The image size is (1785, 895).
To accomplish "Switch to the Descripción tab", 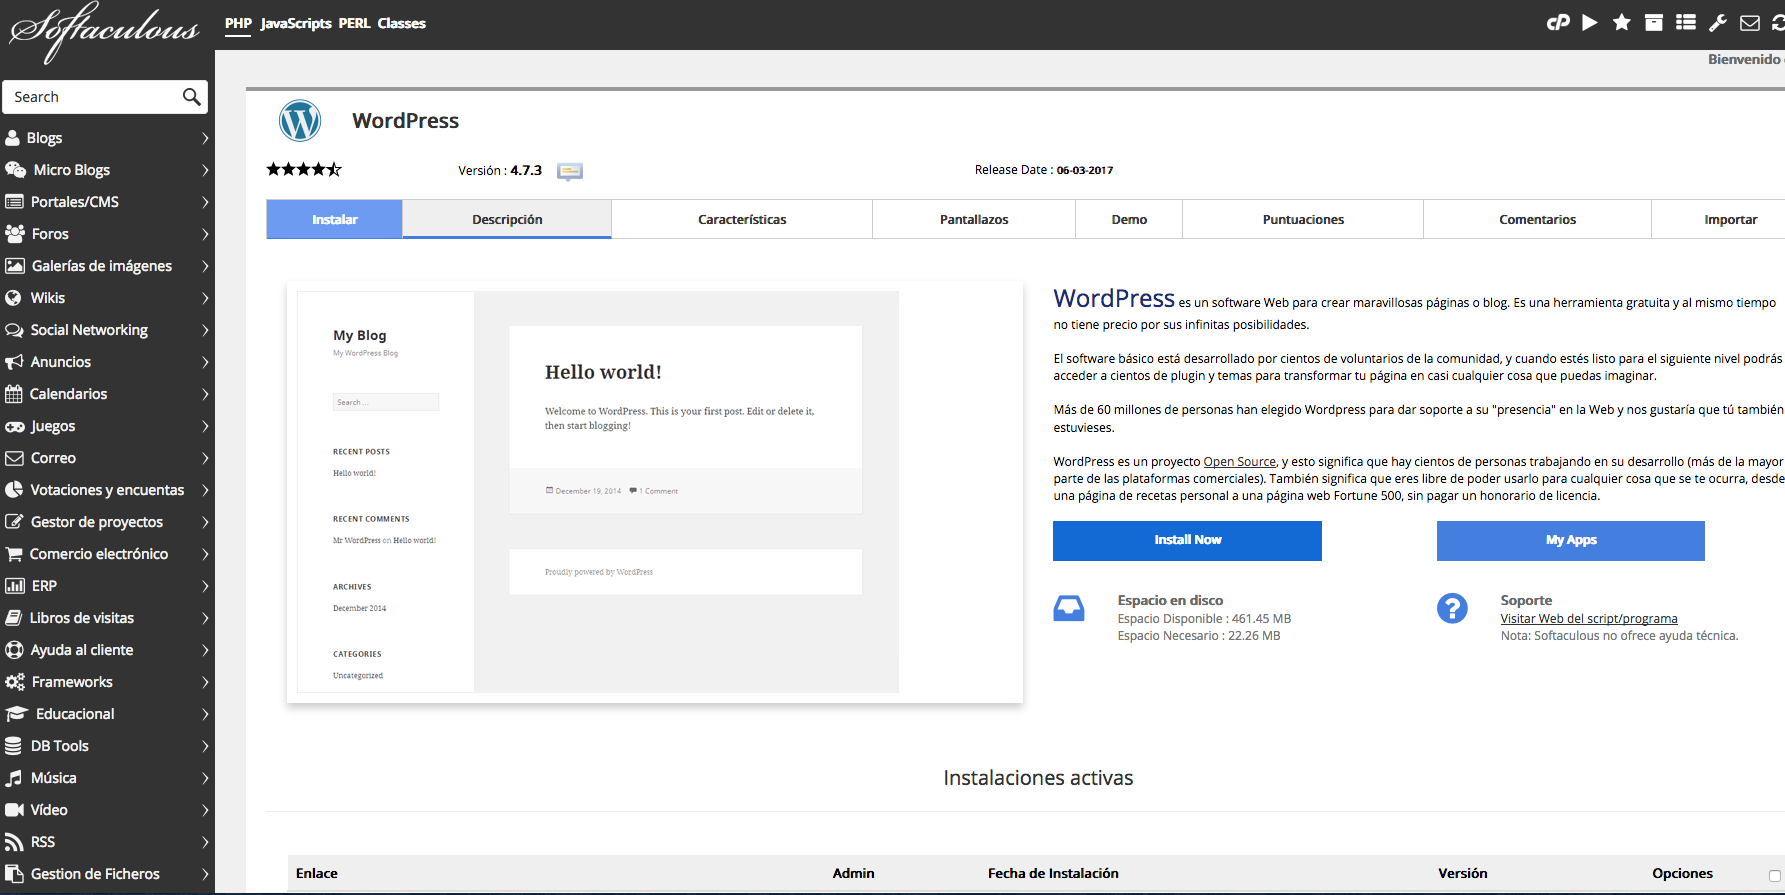I will tap(507, 219).
